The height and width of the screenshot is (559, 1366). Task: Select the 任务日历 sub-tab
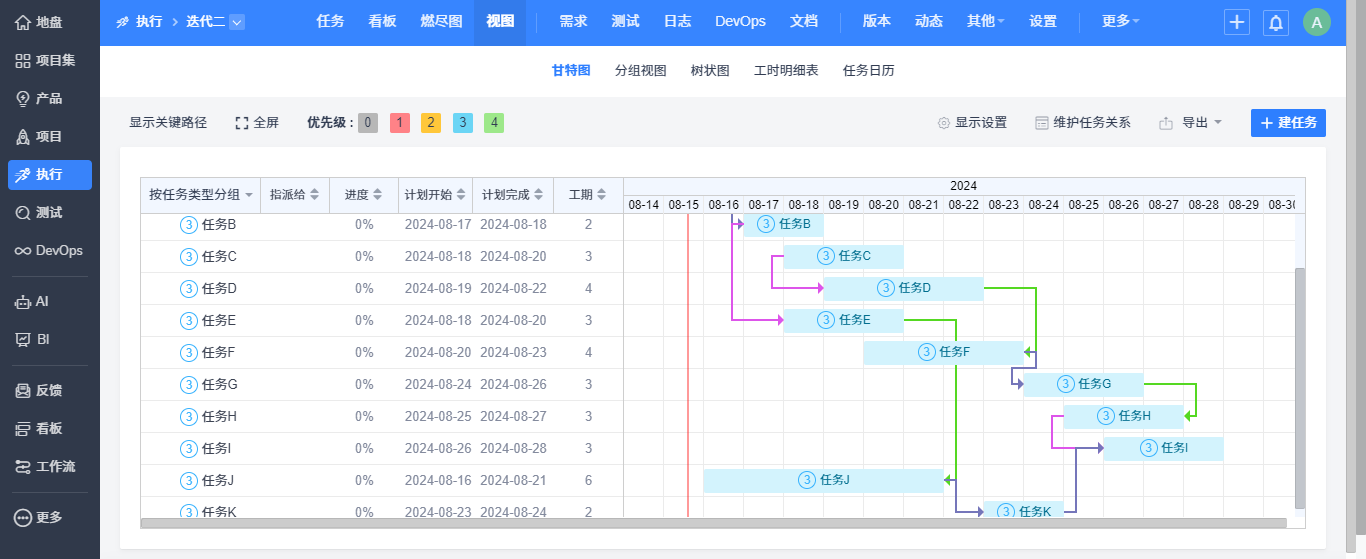point(869,71)
